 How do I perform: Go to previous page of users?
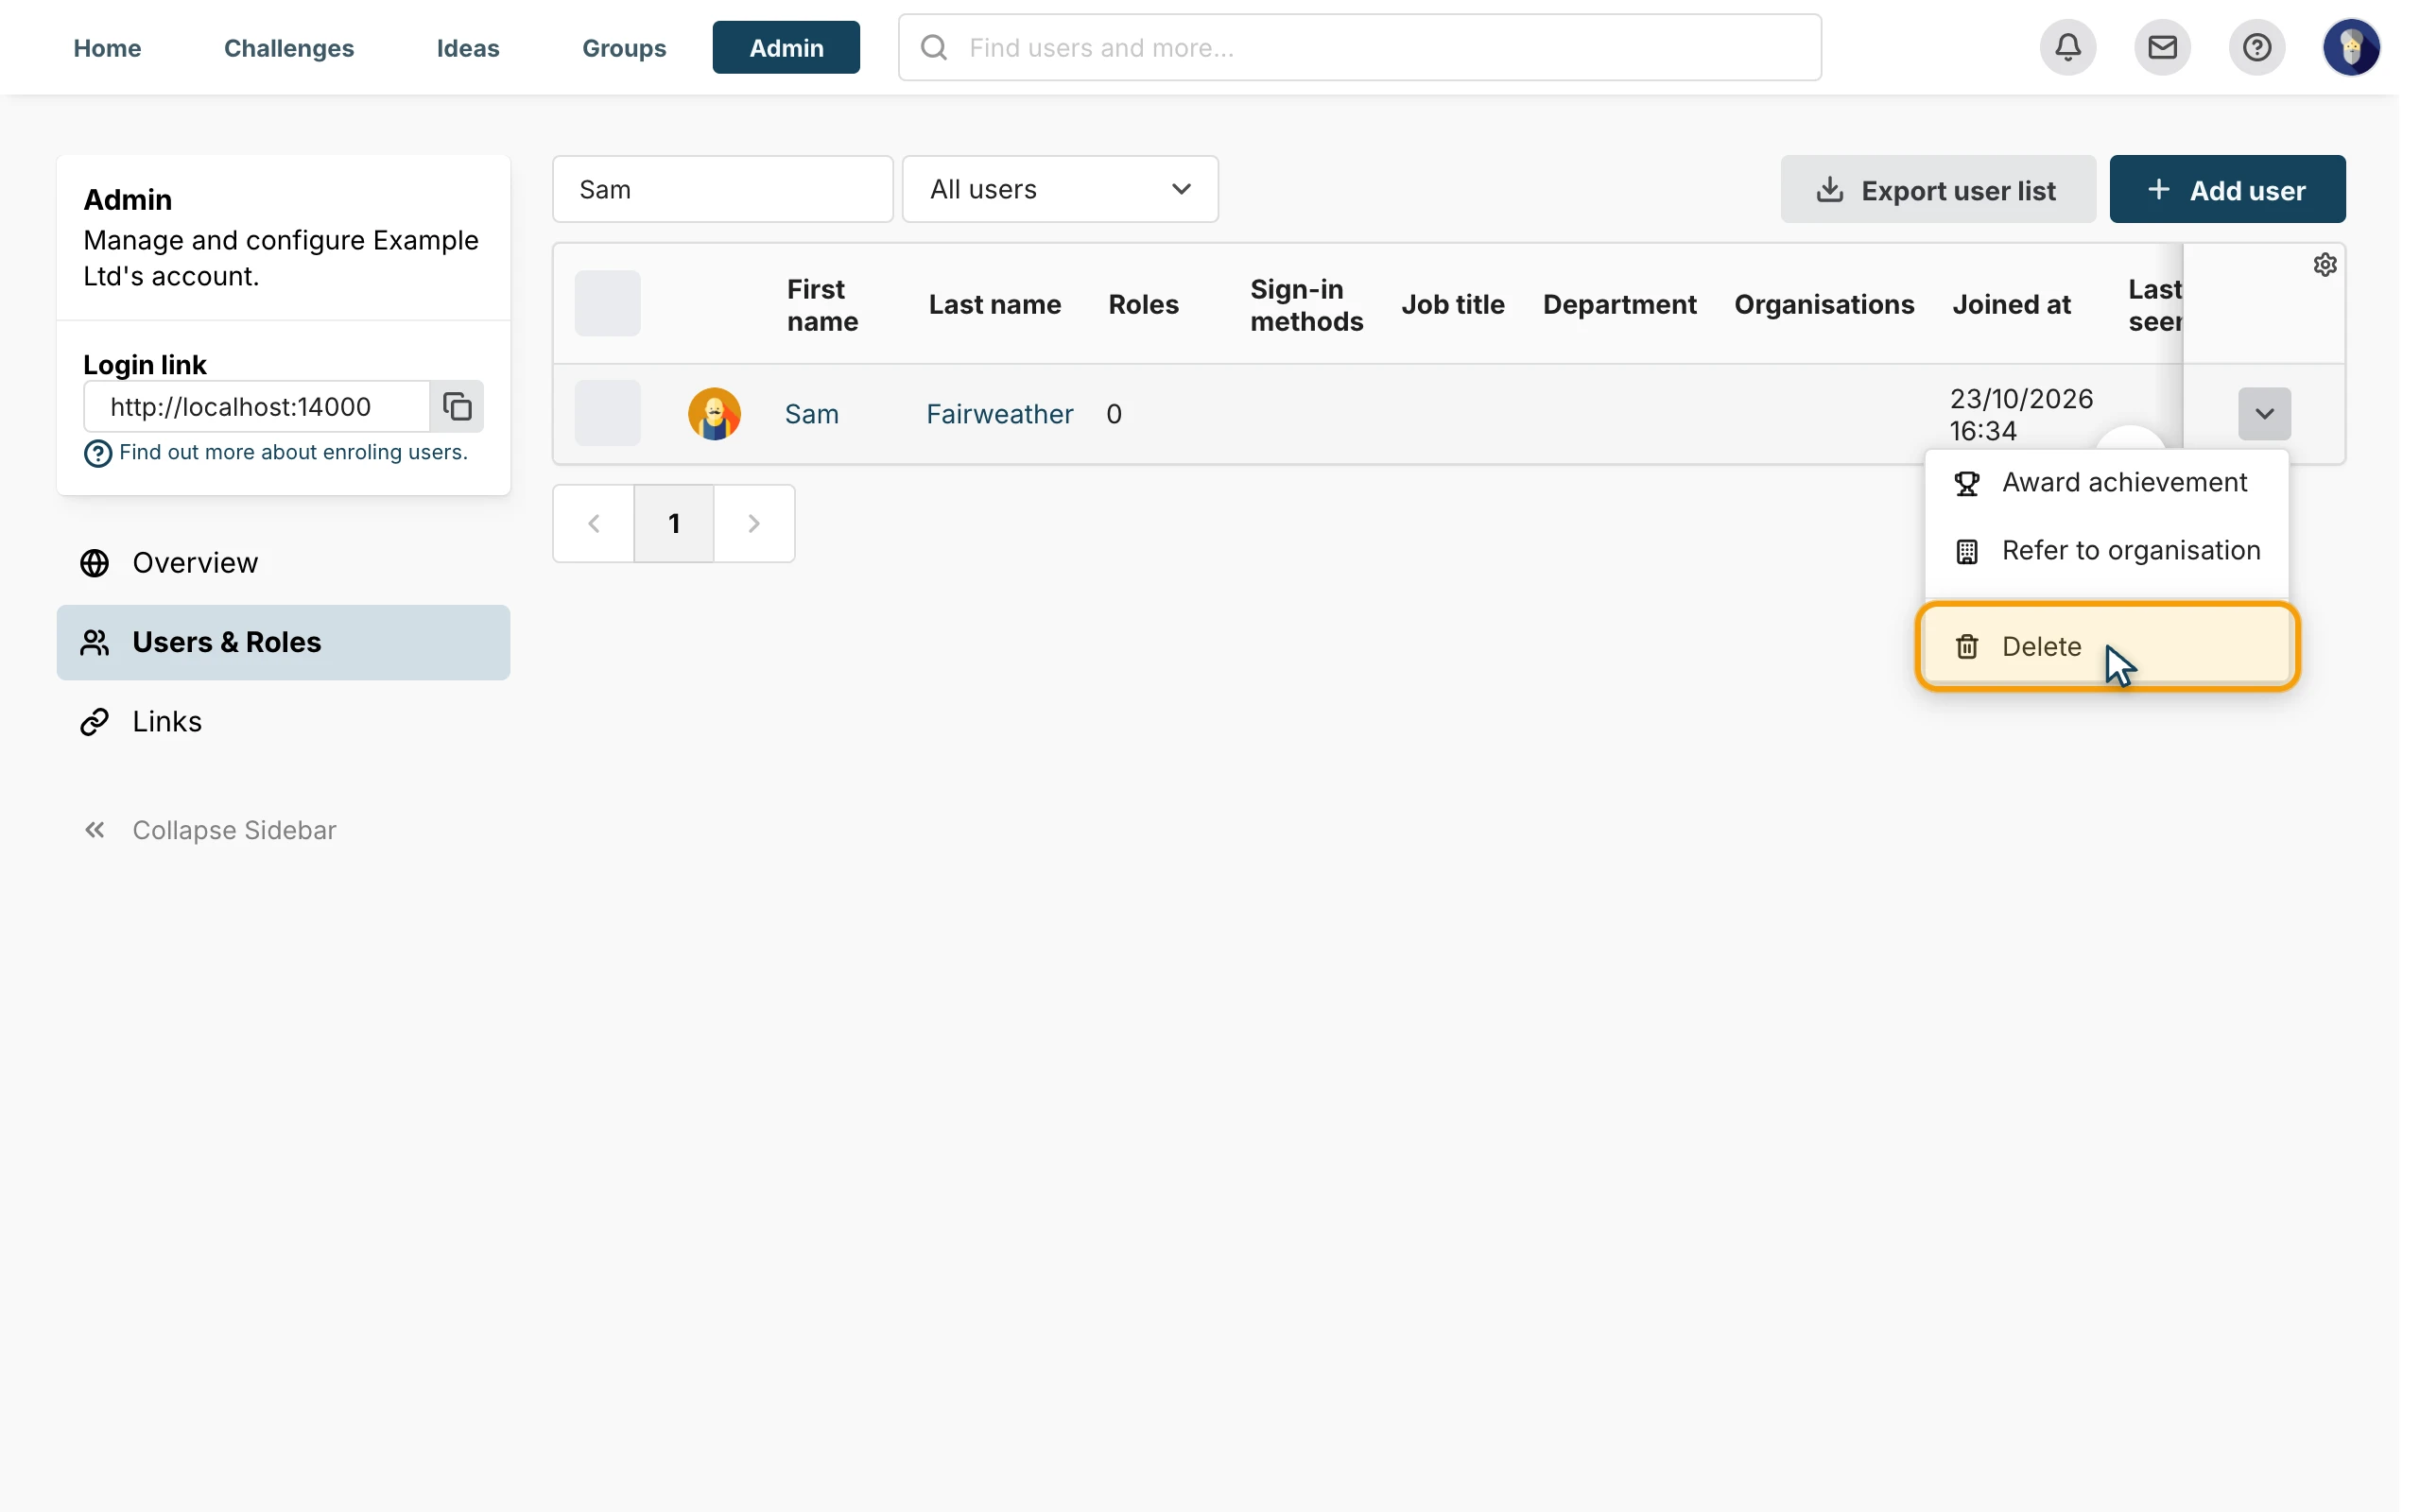click(x=594, y=524)
